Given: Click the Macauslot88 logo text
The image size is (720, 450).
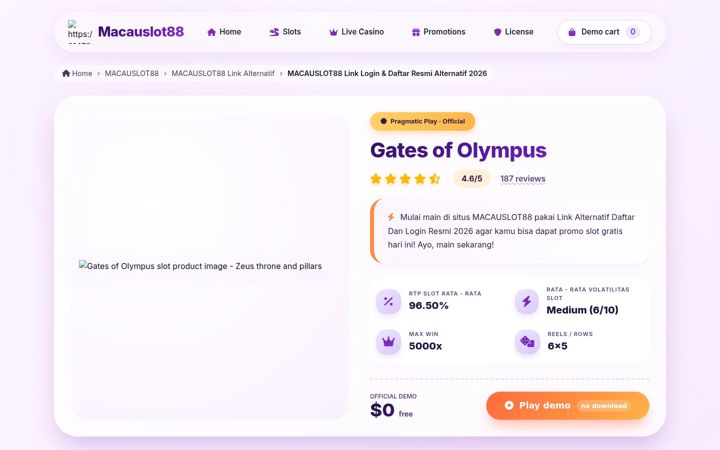Looking at the screenshot, I should (141, 32).
